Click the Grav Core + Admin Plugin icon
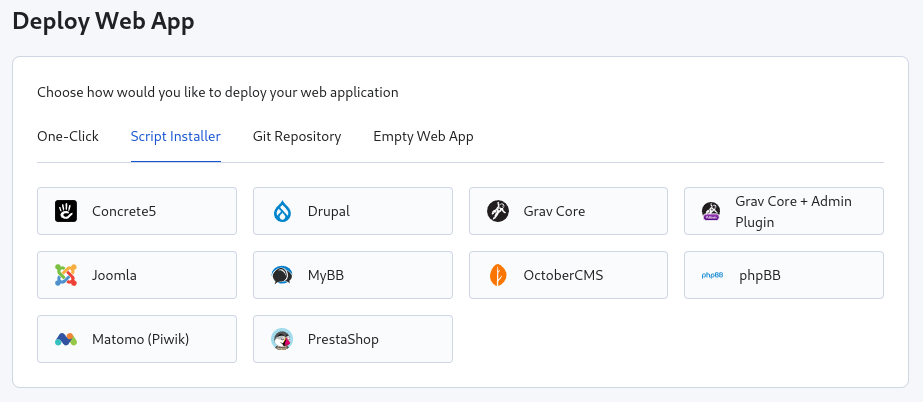 (x=712, y=211)
